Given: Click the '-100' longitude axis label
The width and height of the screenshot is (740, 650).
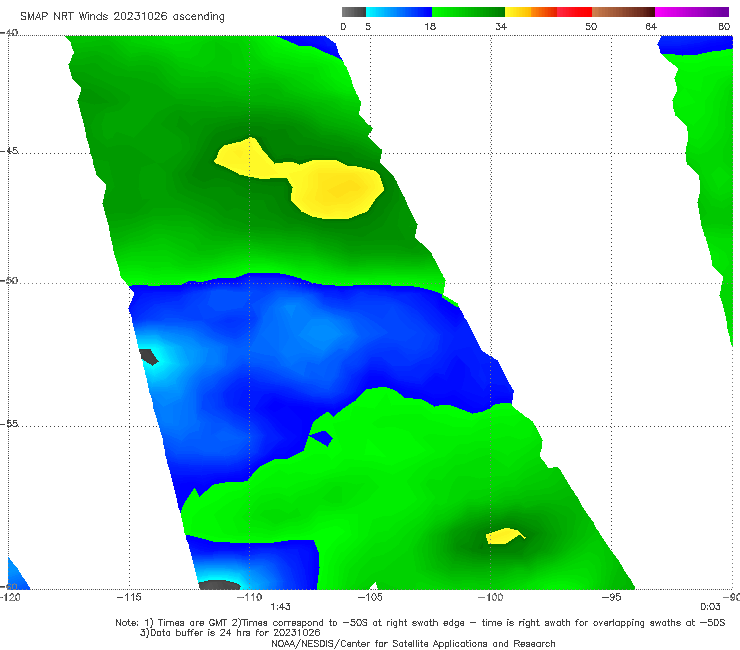Looking at the screenshot, I should point(490,597).
